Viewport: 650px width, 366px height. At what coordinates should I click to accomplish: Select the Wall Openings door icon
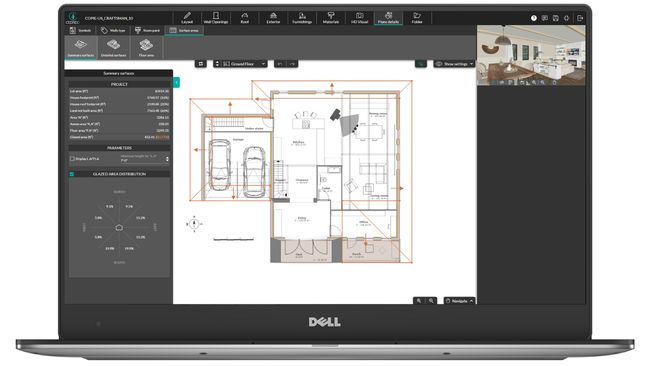(216, 18)
